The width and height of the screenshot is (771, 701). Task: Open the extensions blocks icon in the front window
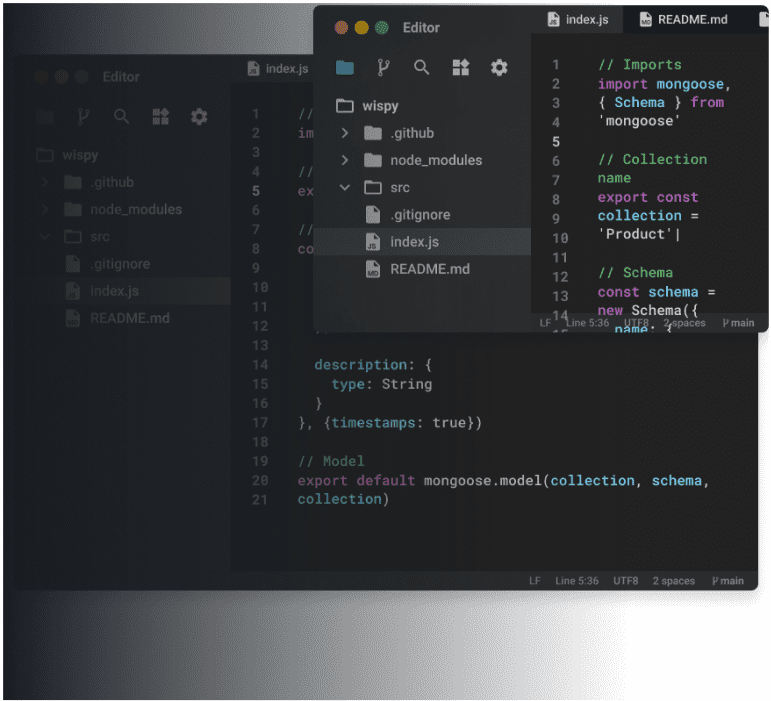pos(460,68)
